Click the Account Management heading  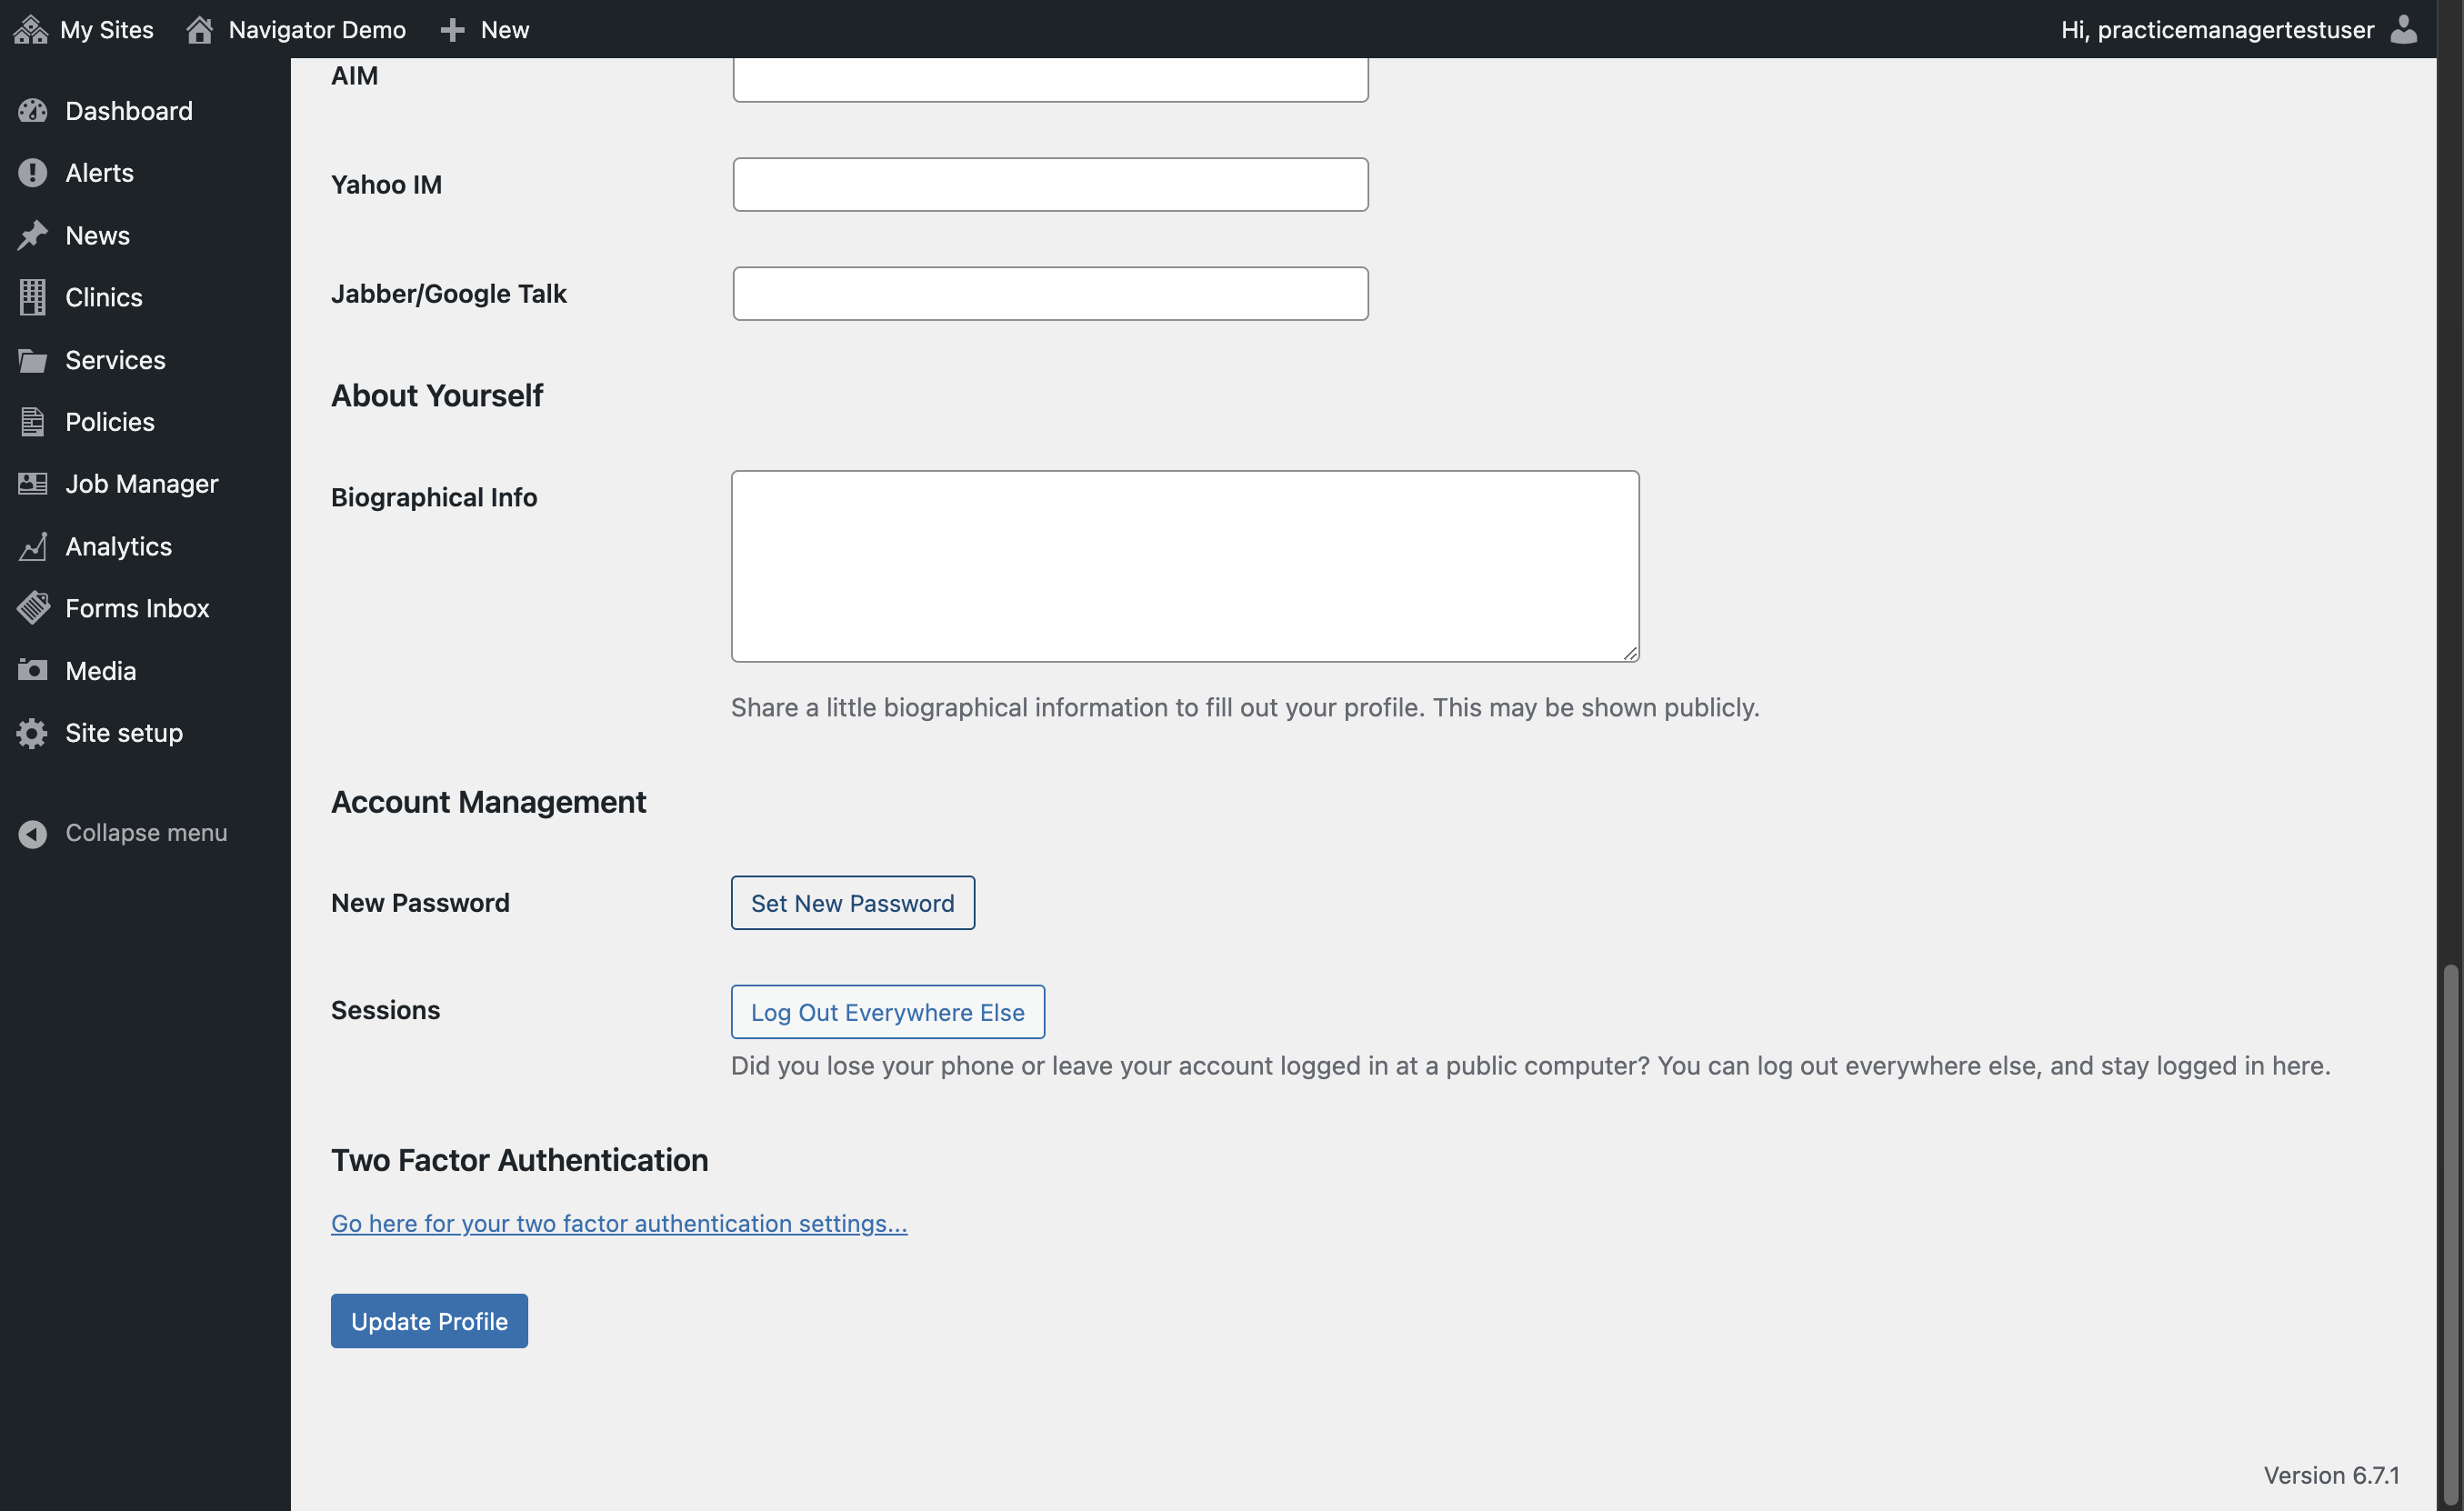tap(488, 801)
